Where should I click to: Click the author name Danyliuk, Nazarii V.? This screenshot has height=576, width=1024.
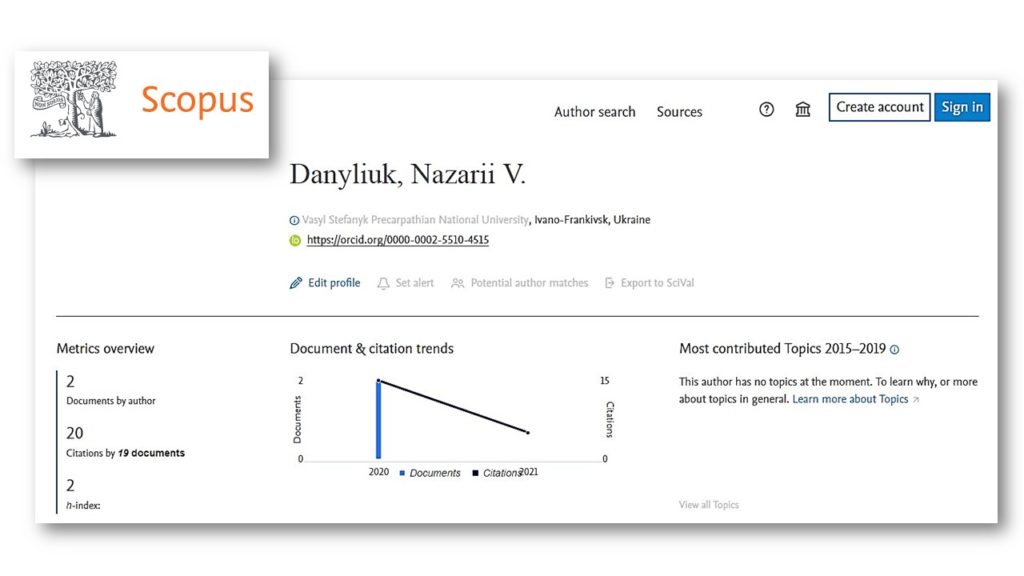pos(408,174)
